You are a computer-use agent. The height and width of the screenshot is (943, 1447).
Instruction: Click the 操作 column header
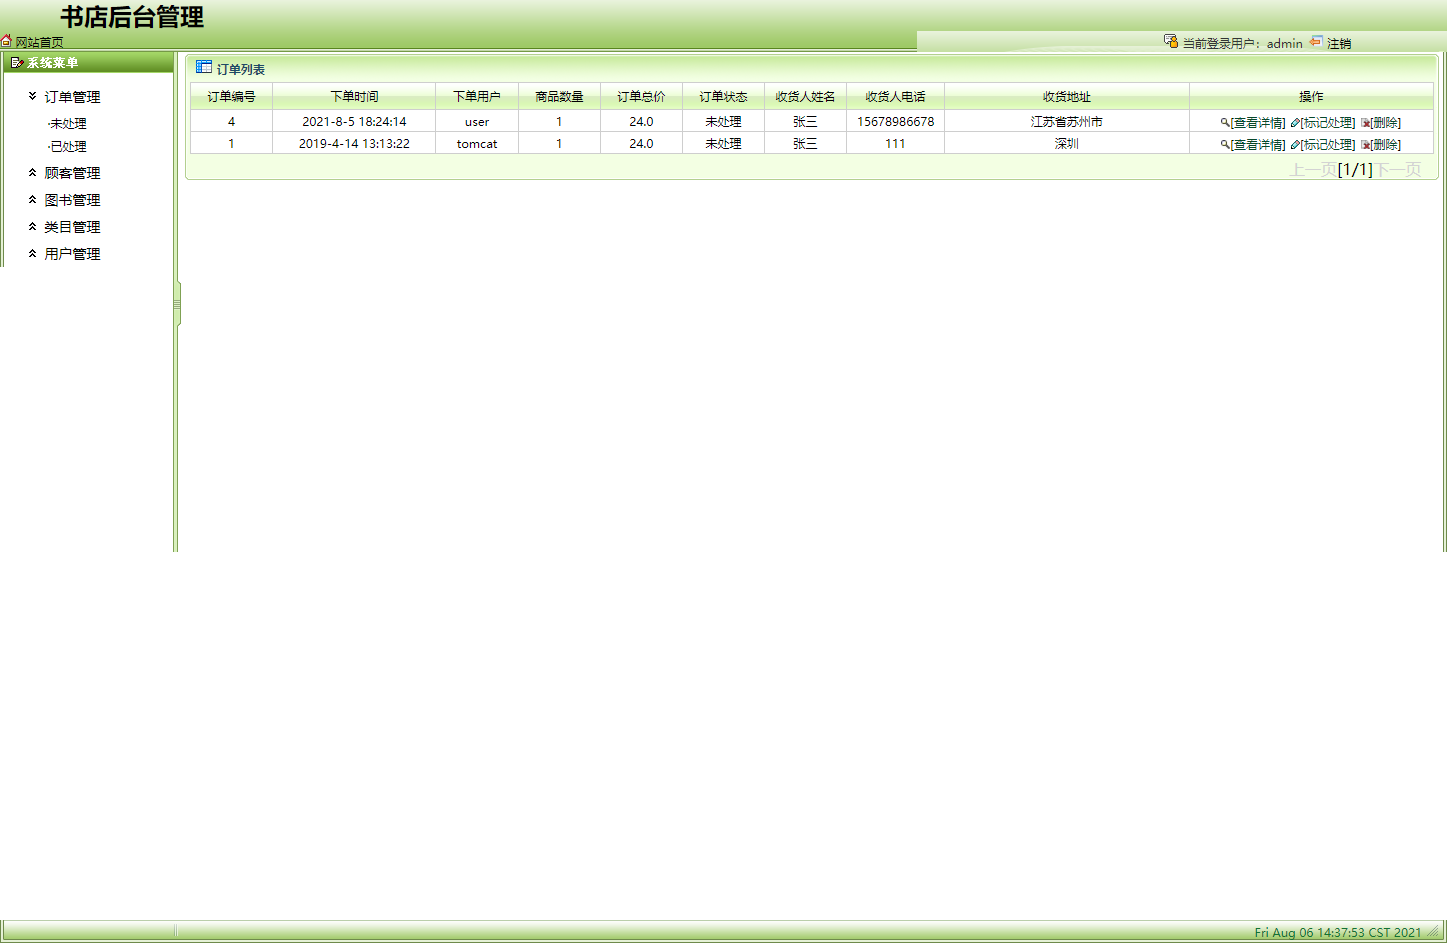(1311, 97)
